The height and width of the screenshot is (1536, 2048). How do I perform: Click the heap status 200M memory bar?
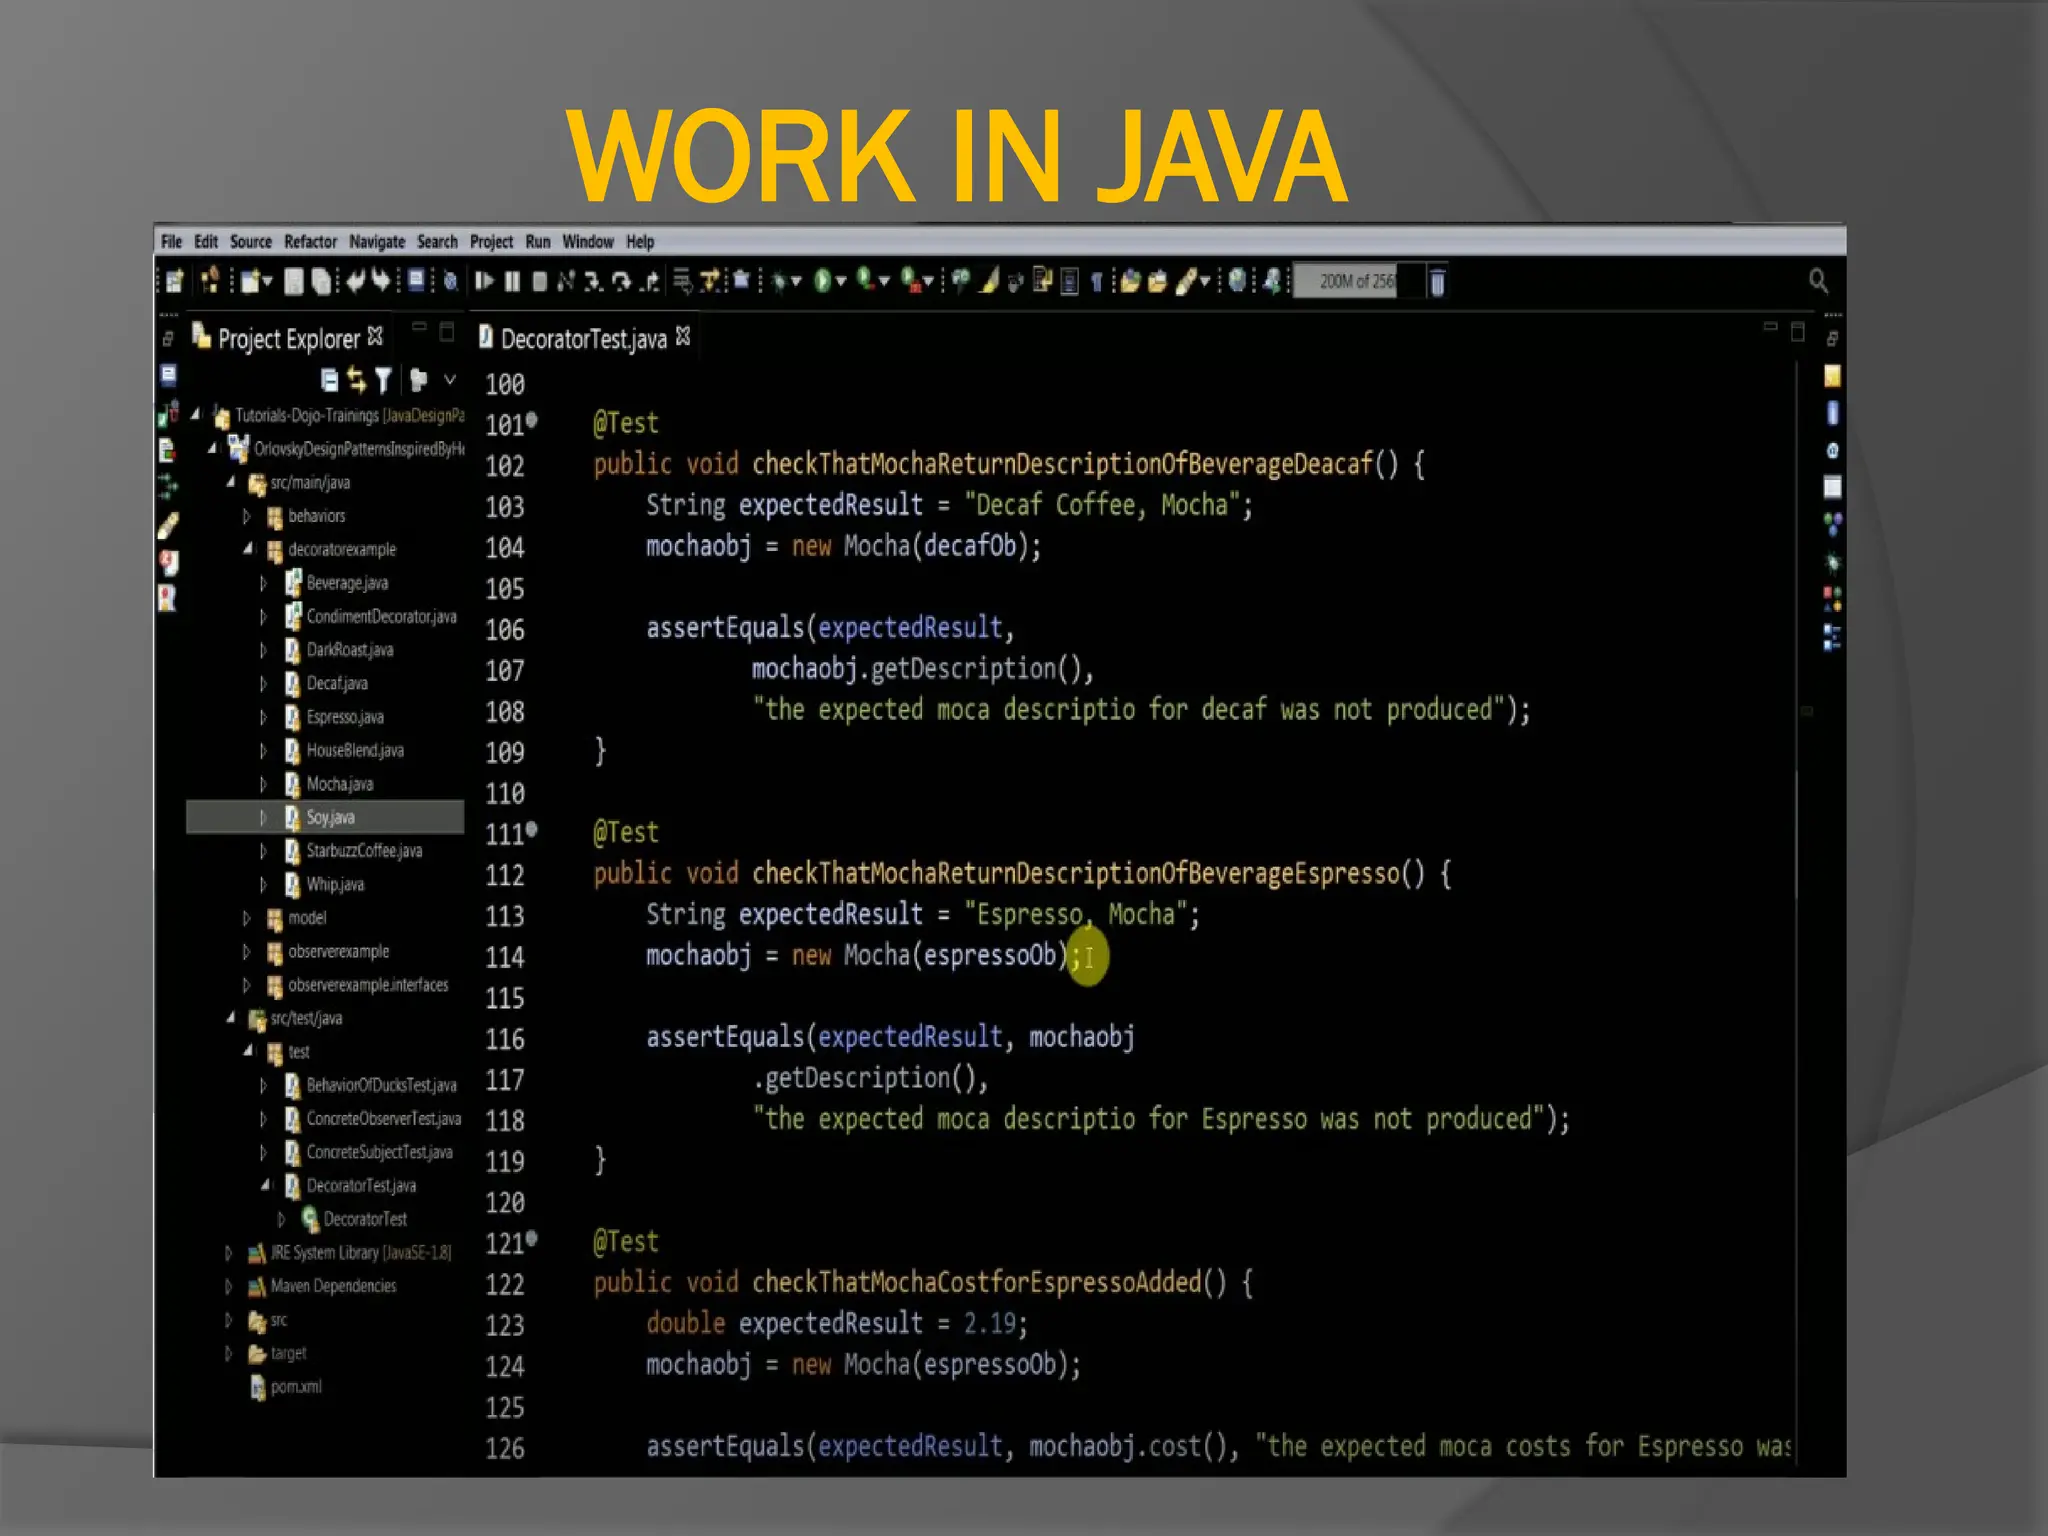(1359, 281)
